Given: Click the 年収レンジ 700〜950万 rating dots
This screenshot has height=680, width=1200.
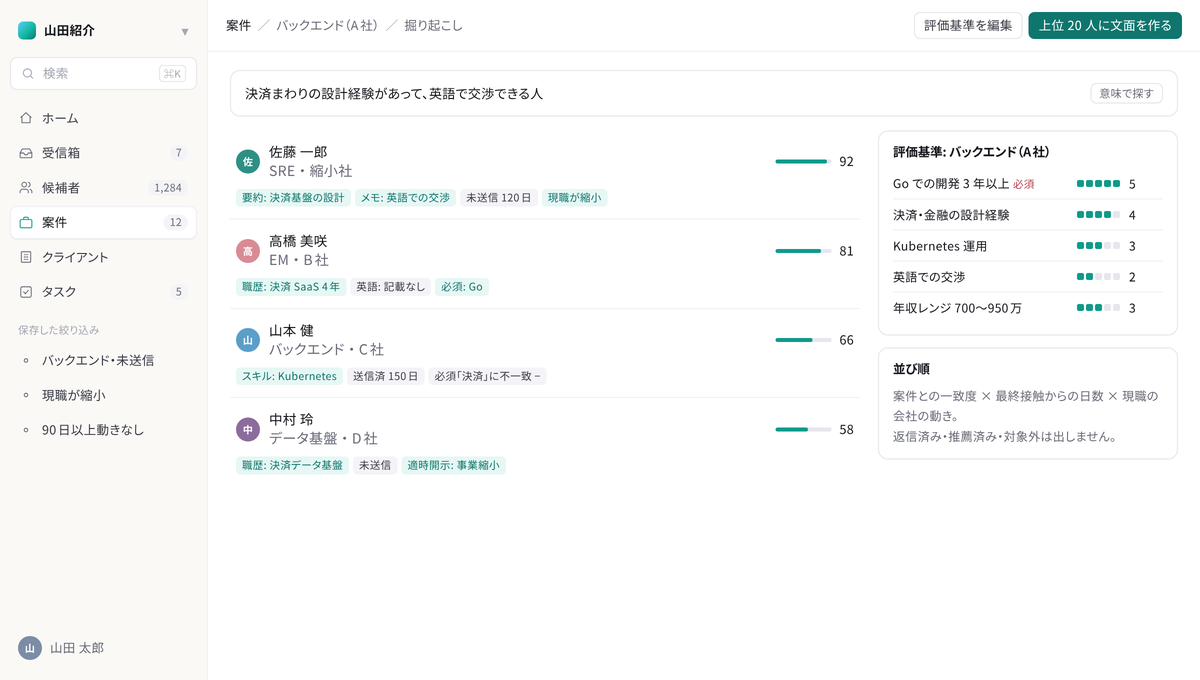Looking at the screenshot, I should click(x=1098, y=308).
